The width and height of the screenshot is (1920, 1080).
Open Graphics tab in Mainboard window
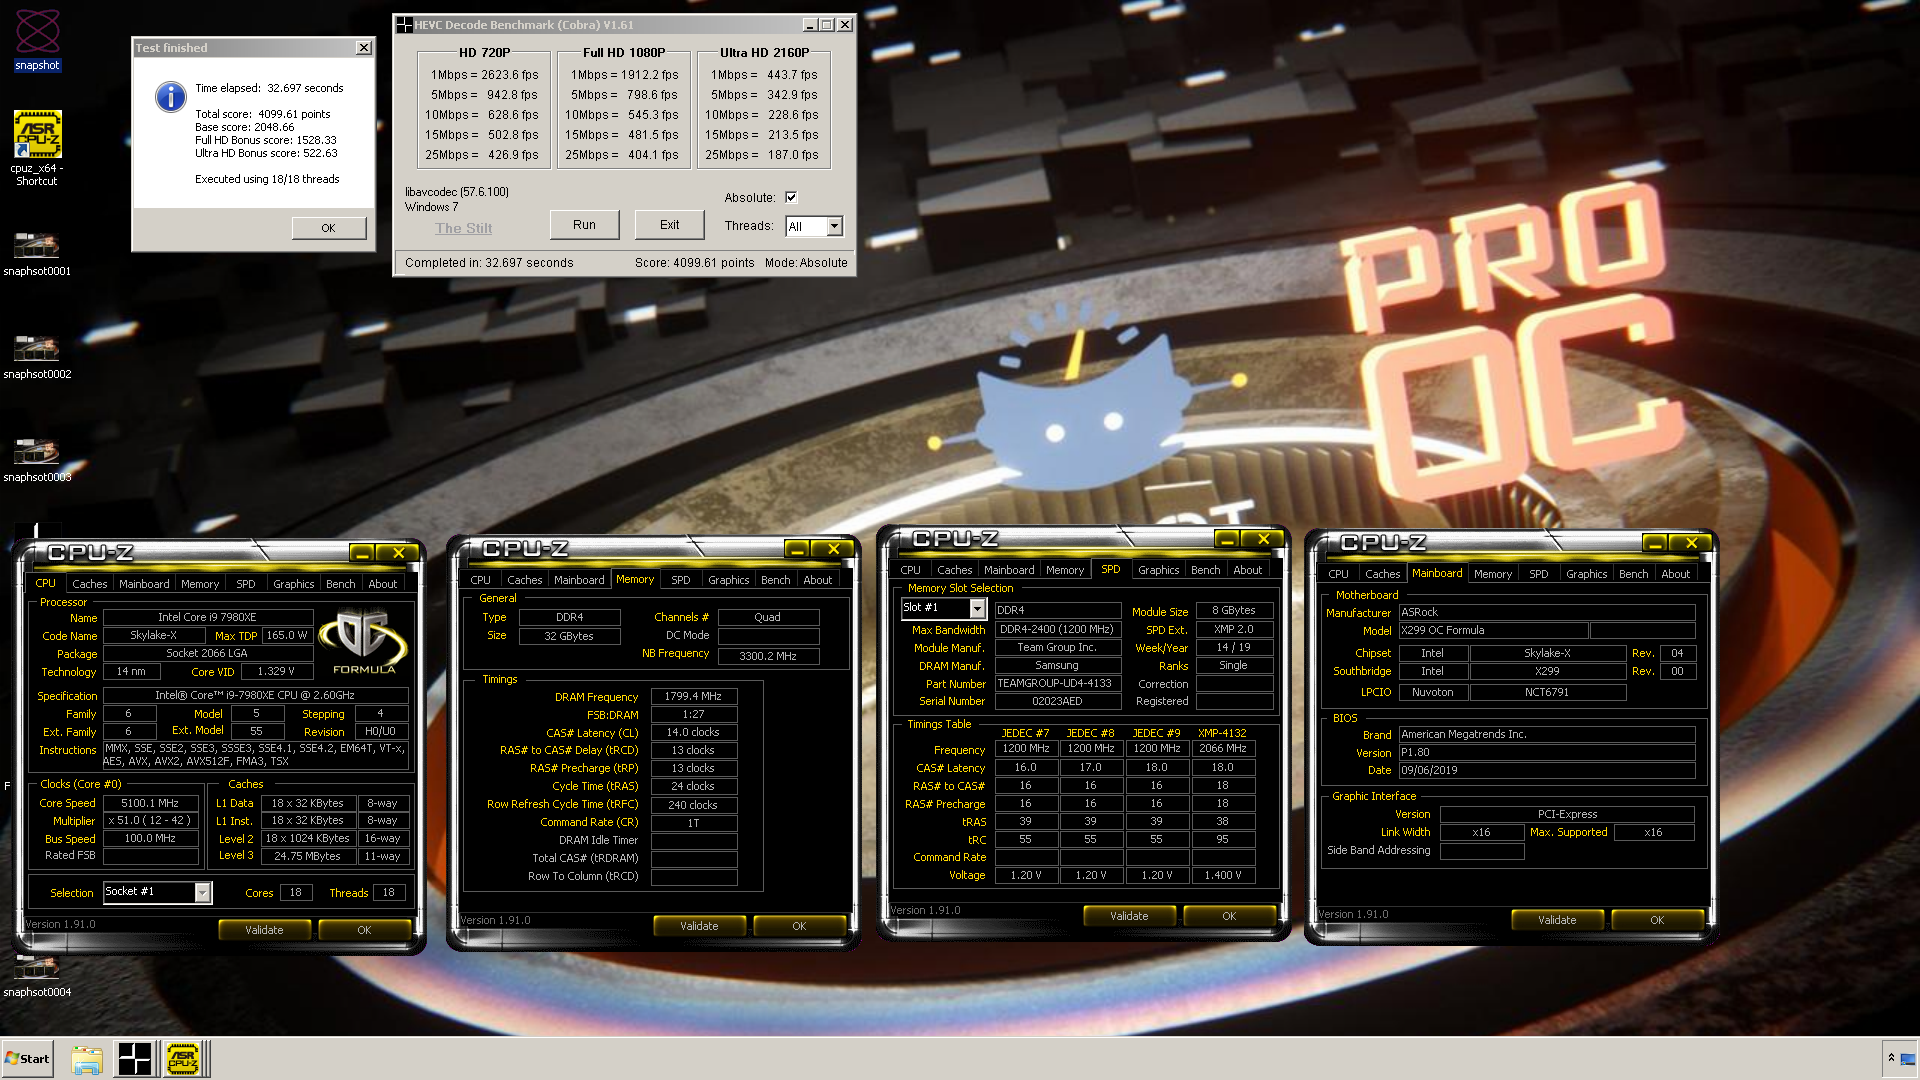click(1586, 574)
